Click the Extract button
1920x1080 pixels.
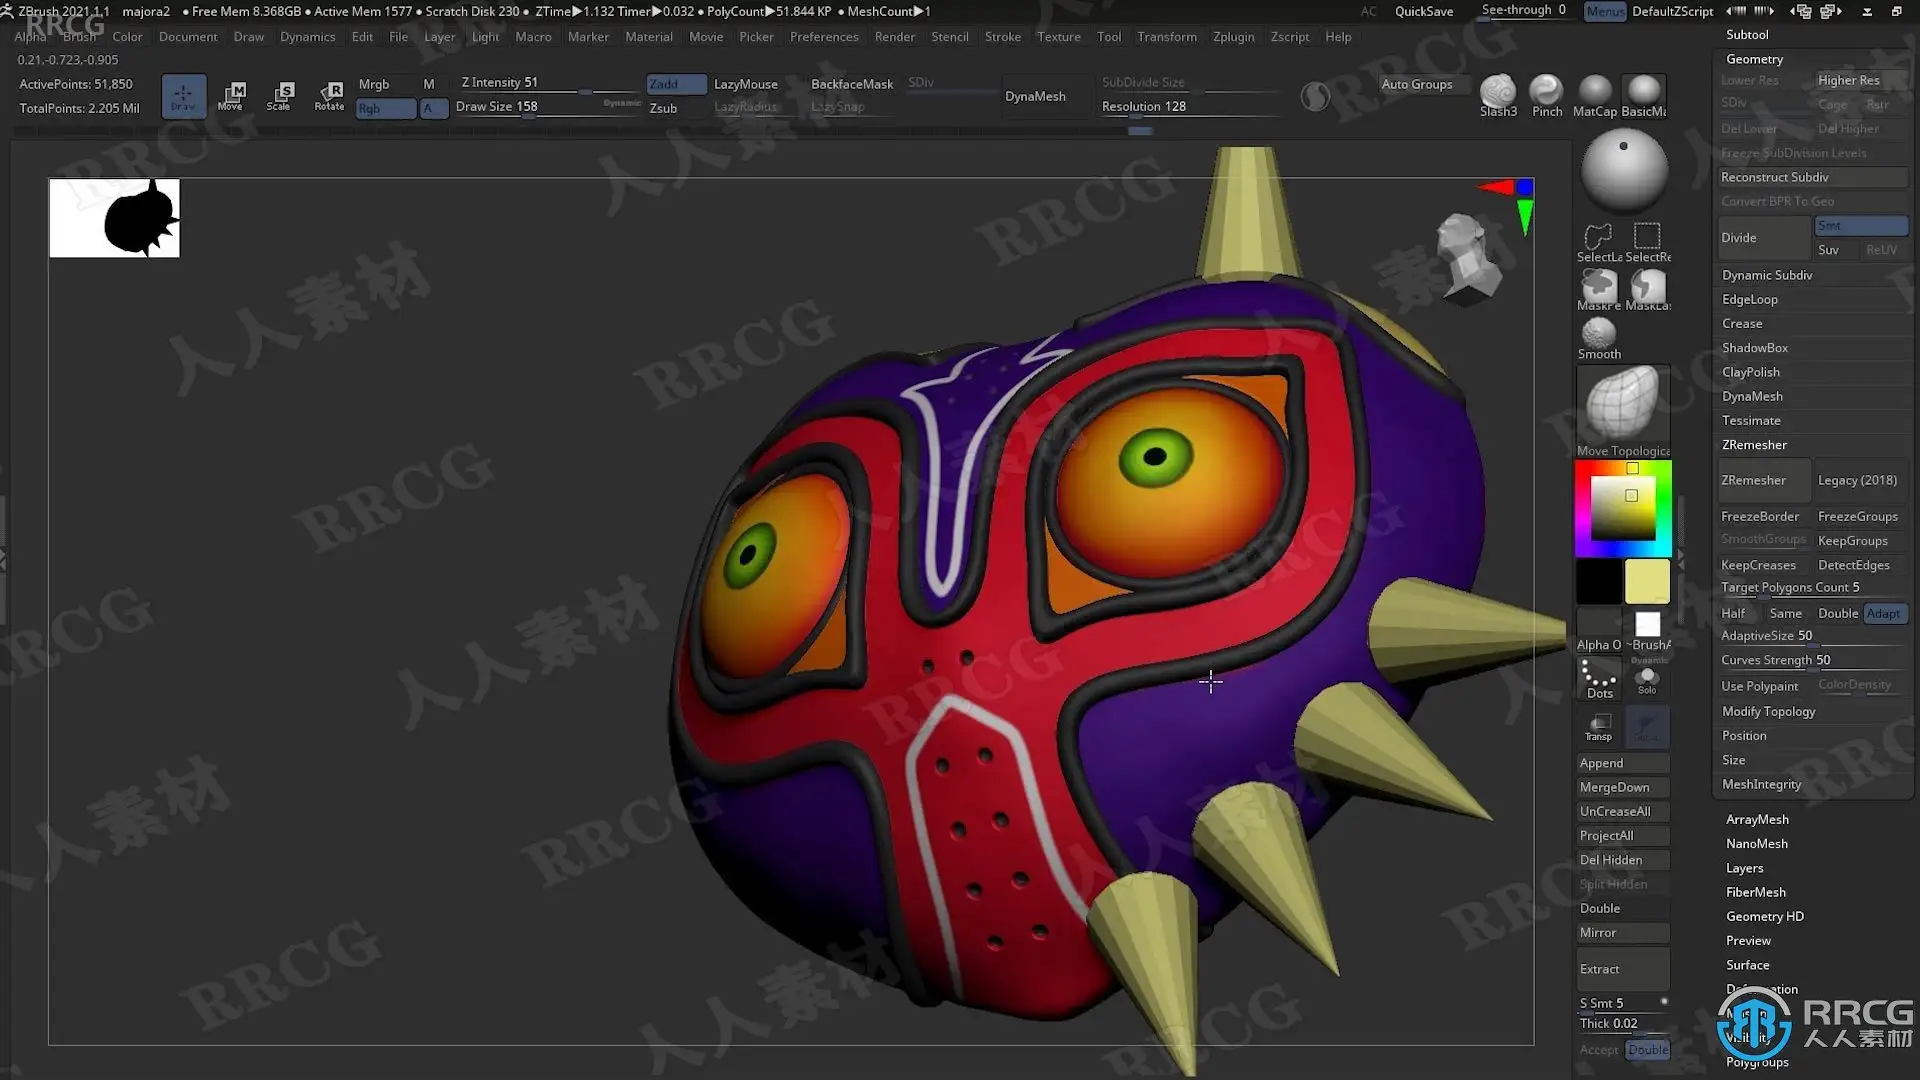(1623, 969)
